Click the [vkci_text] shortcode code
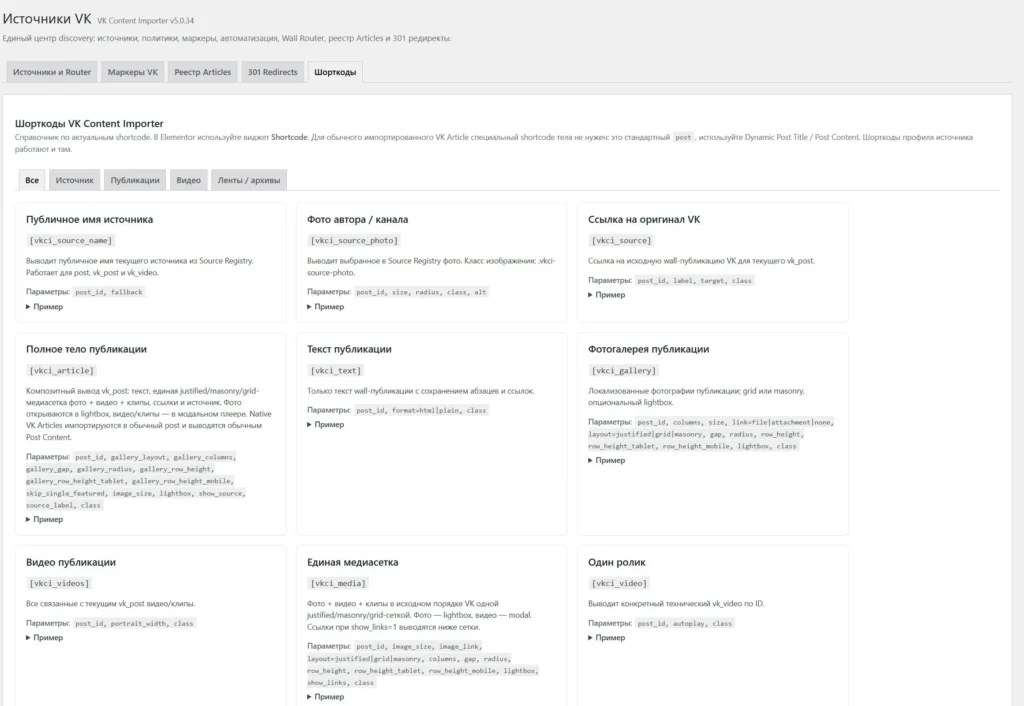Screen dimensions: 1024x706 [x=335, y=370]
